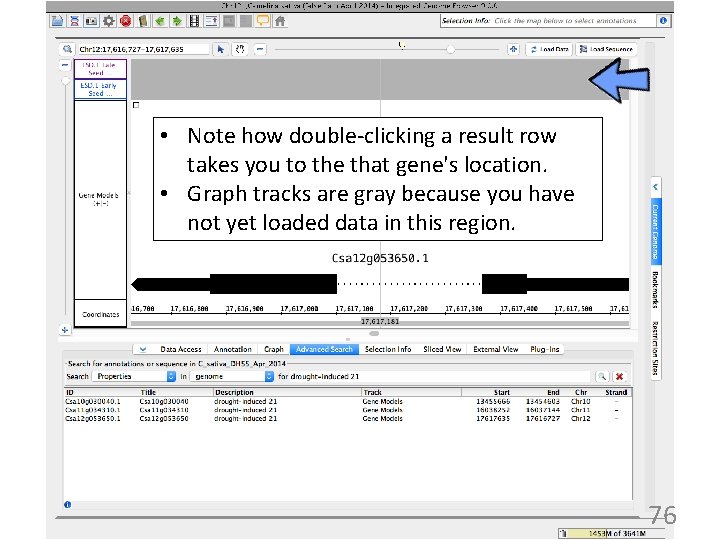Click the first grayed-out toolbar icon
The image size is (720, 540).
229,21
